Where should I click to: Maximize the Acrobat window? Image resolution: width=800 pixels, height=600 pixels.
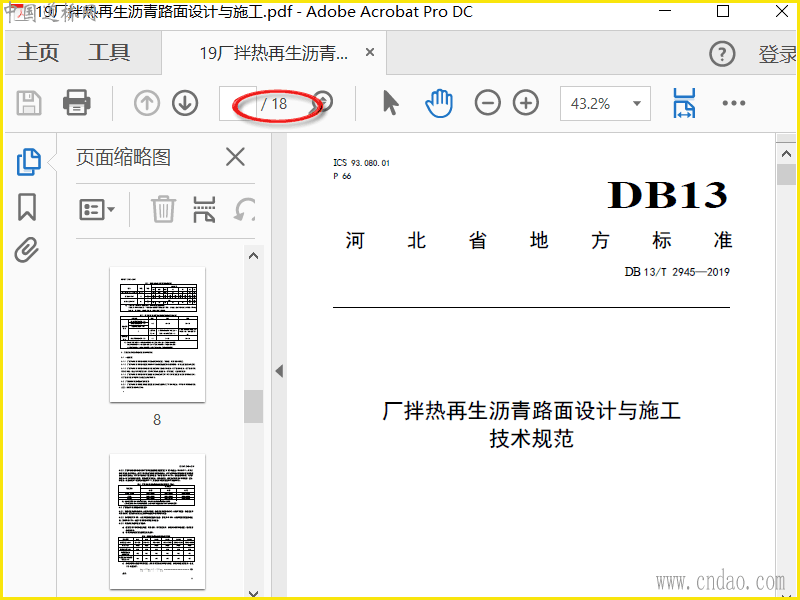[723, 11]
